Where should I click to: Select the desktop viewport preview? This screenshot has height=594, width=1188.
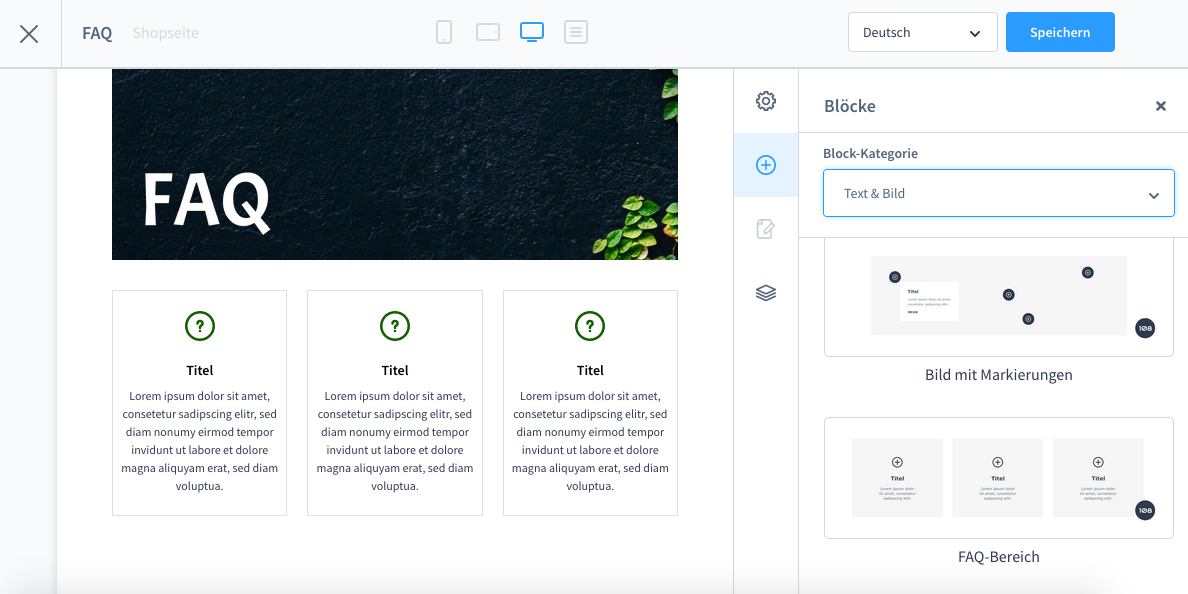tap(532, 32)
